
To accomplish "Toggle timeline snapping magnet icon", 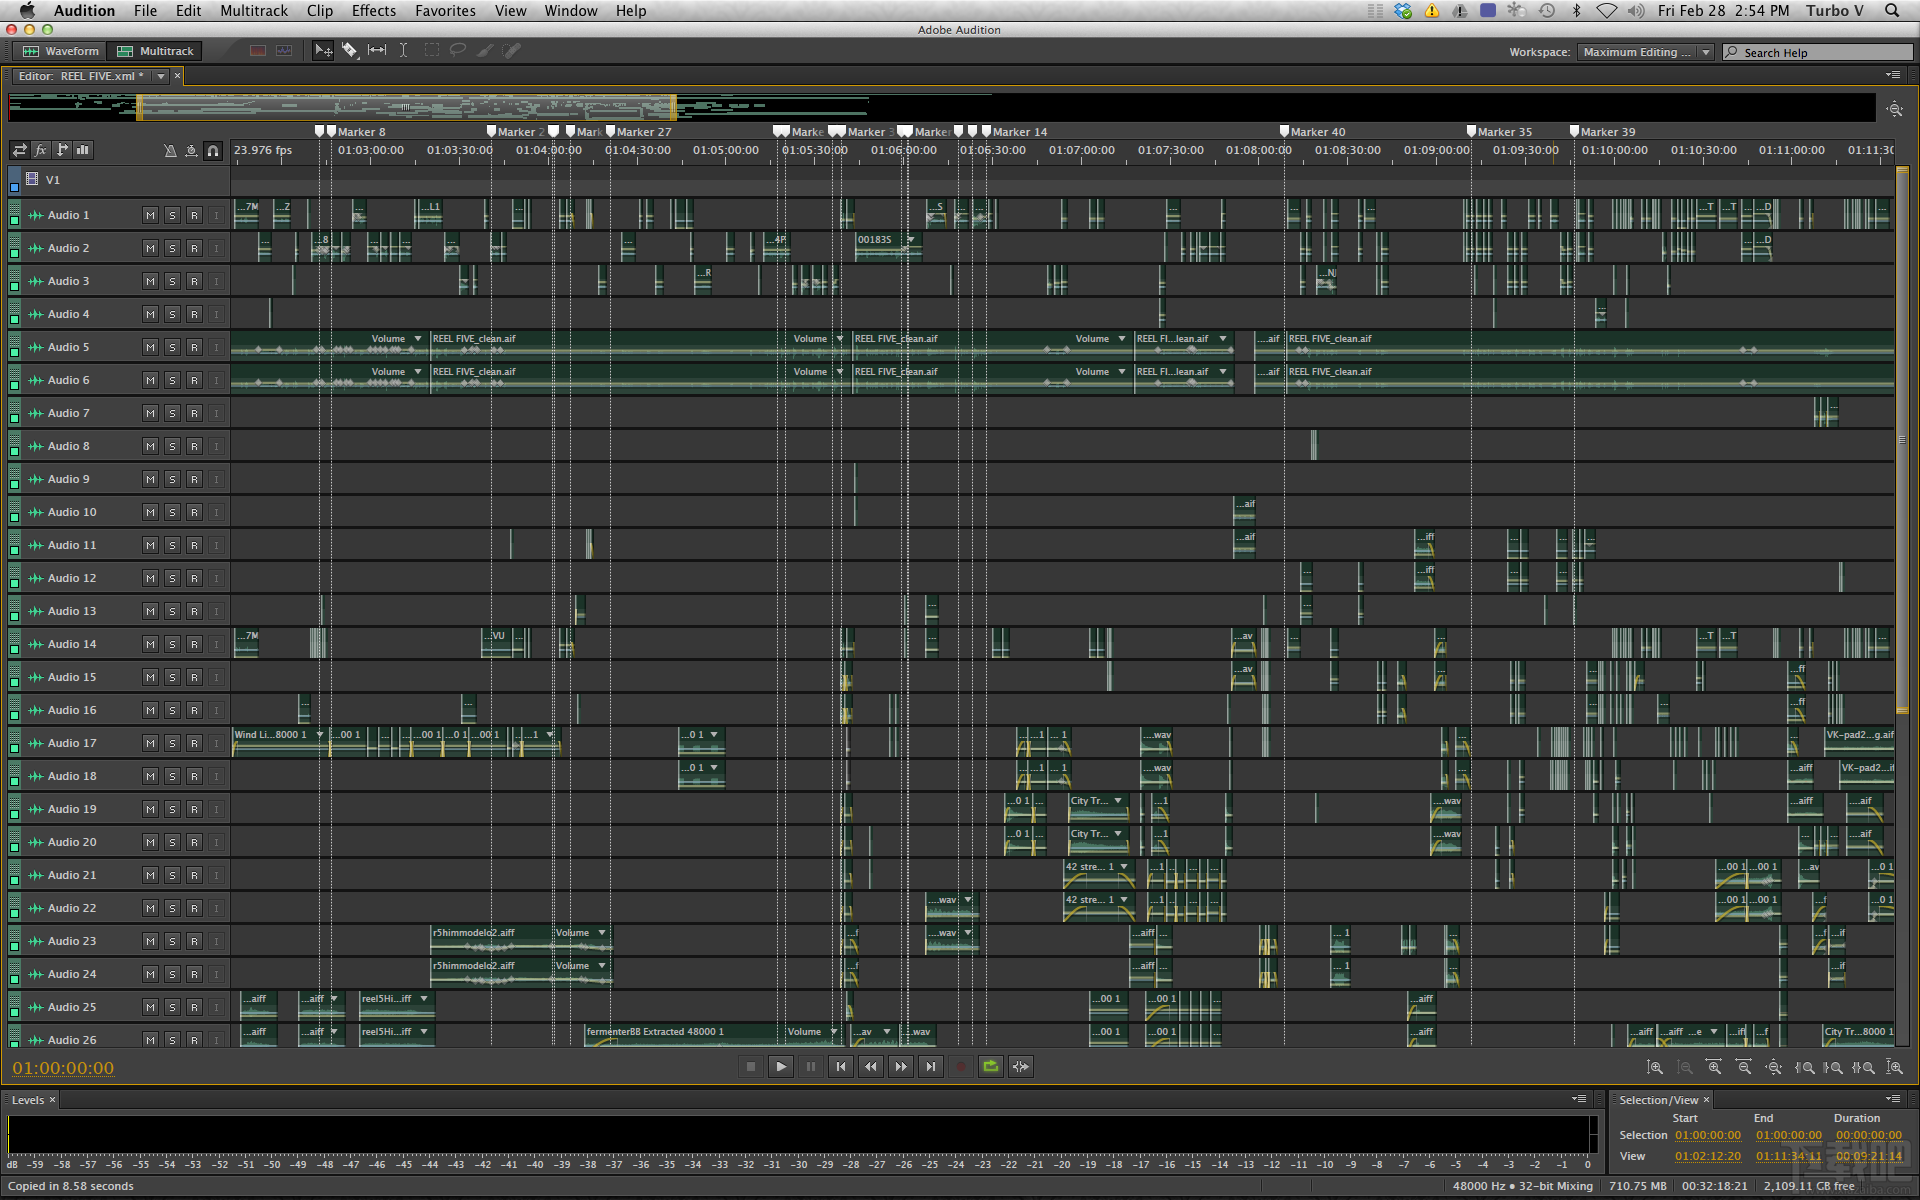I will point(213,150).
